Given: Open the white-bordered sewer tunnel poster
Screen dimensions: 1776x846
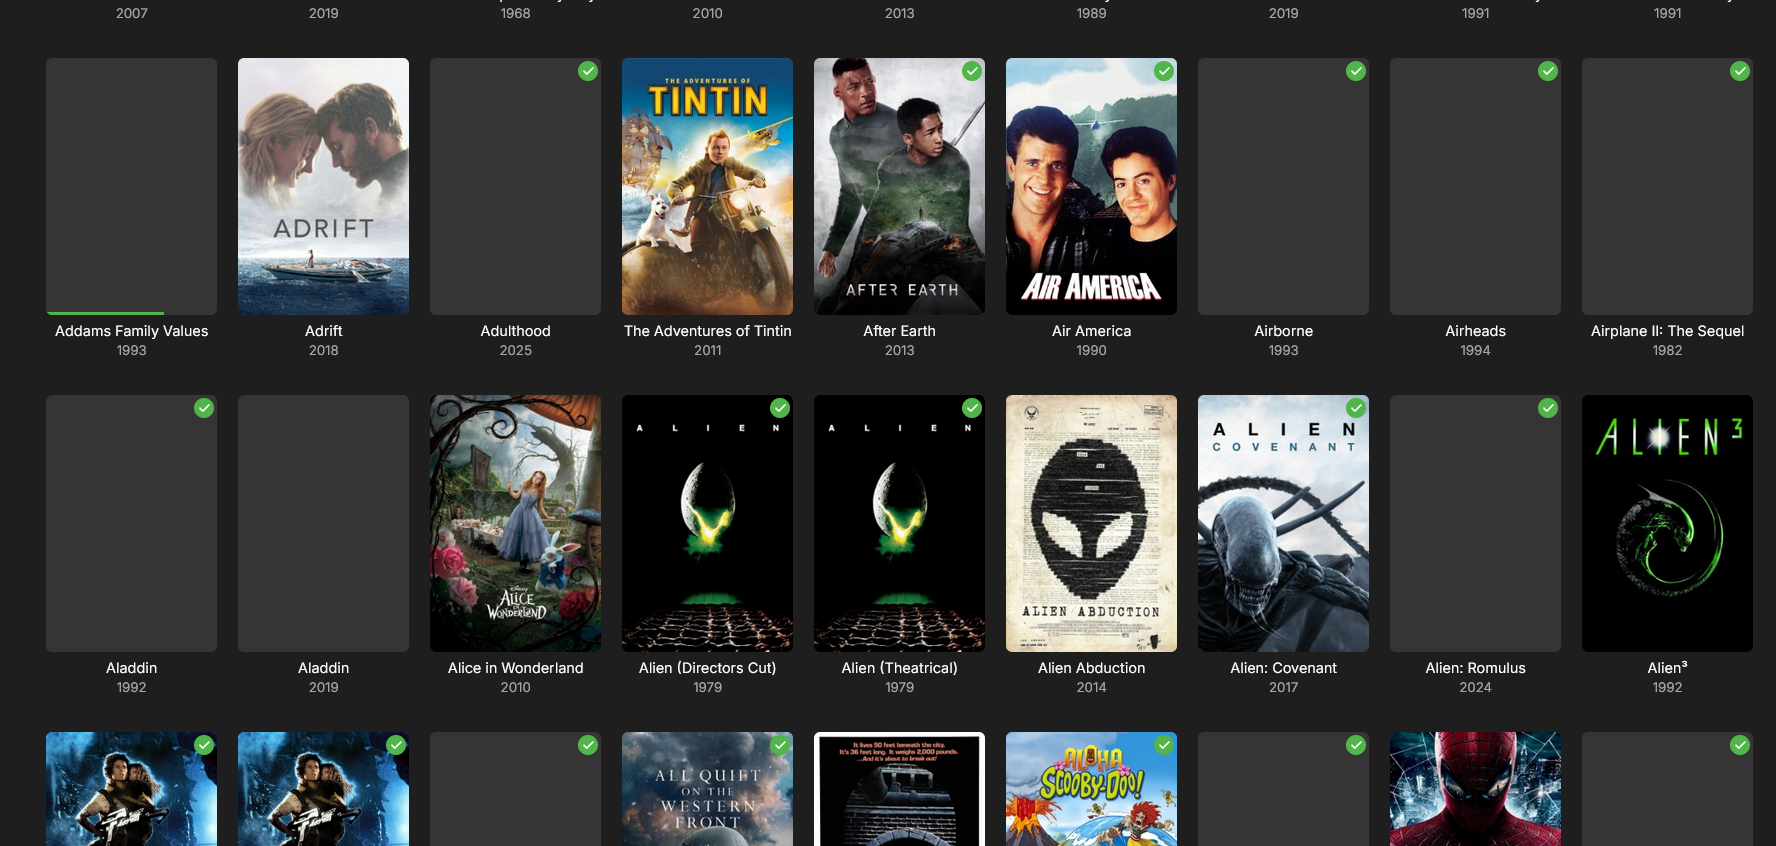Looking at the screenshot, I should (x=899, y=789).
